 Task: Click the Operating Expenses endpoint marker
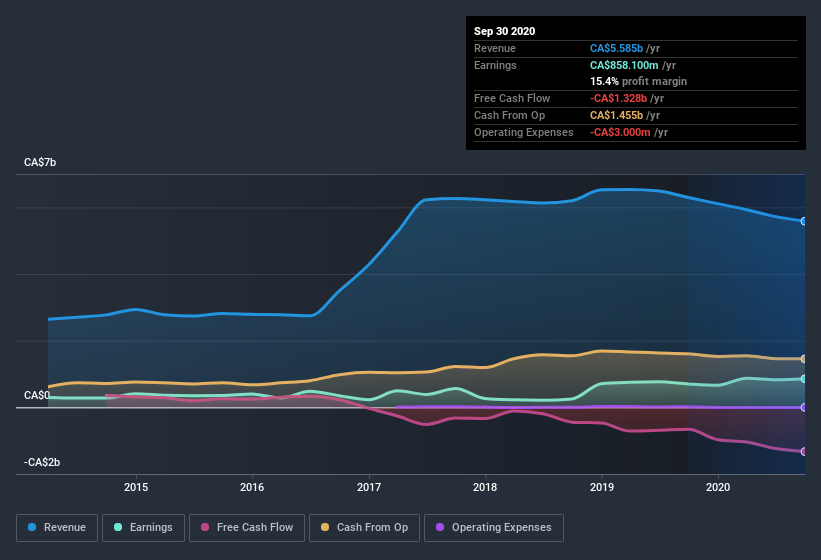point(804,407)
